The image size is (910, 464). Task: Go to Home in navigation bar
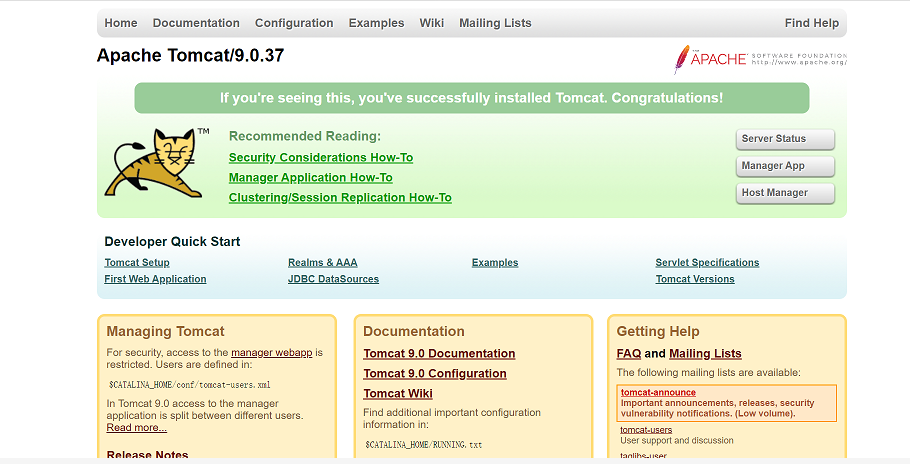(121, 23)
